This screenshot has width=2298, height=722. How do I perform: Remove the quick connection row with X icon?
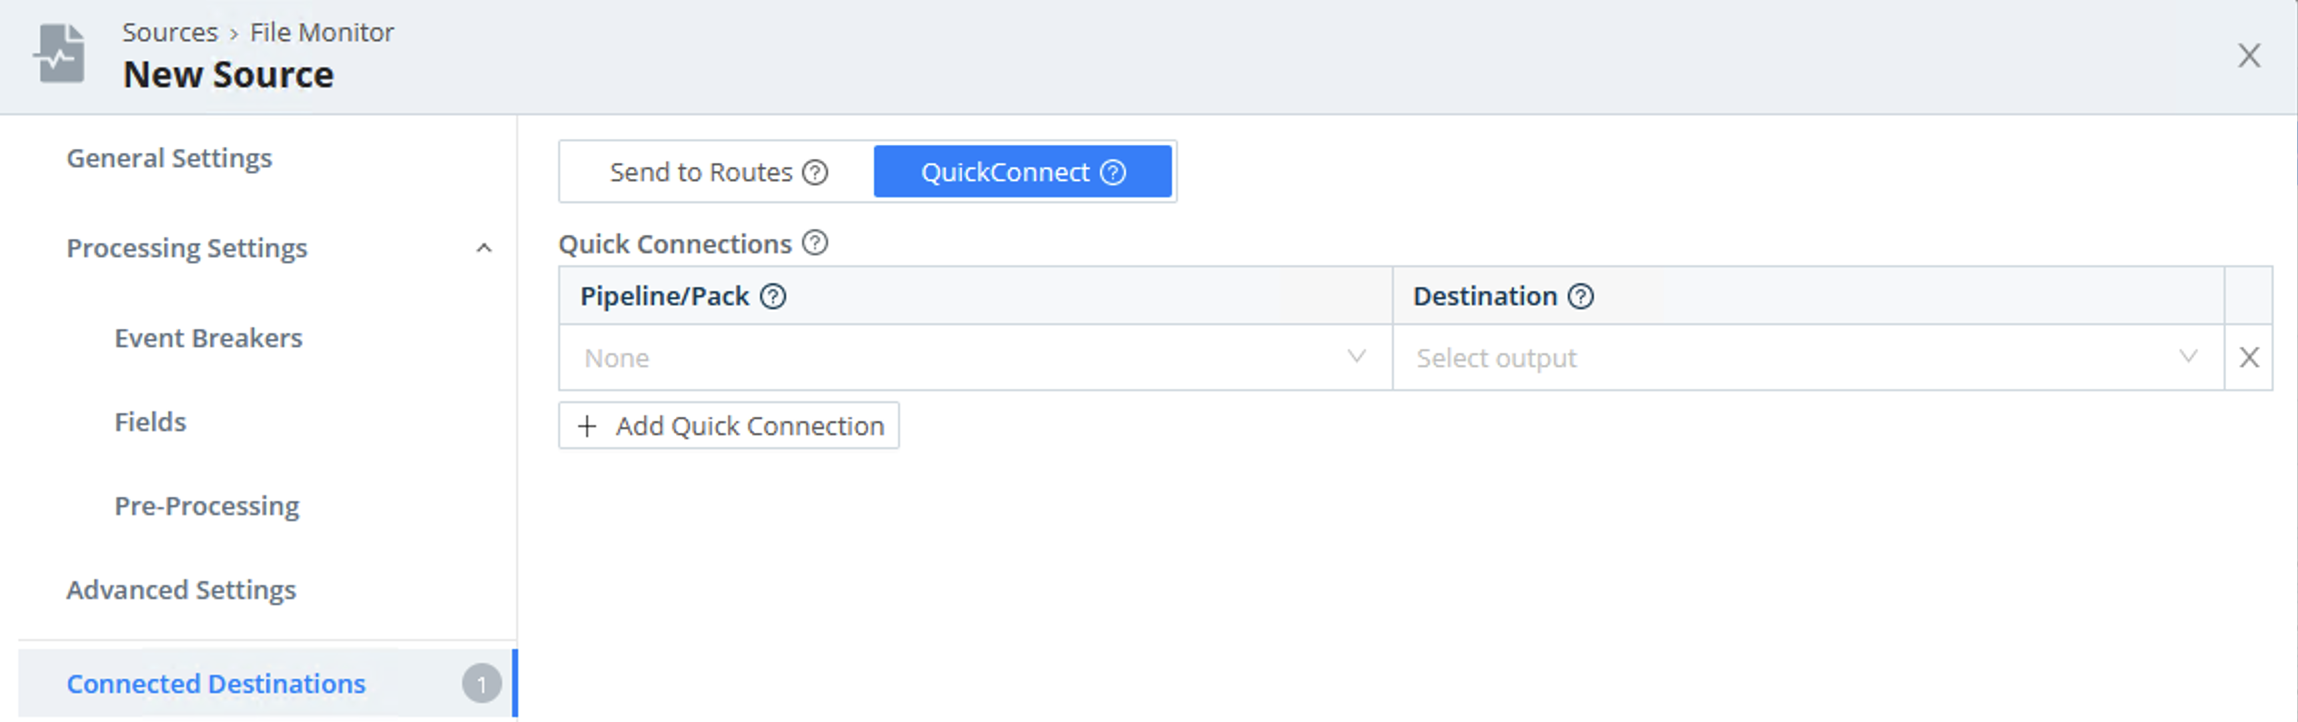click(2249, 357)
